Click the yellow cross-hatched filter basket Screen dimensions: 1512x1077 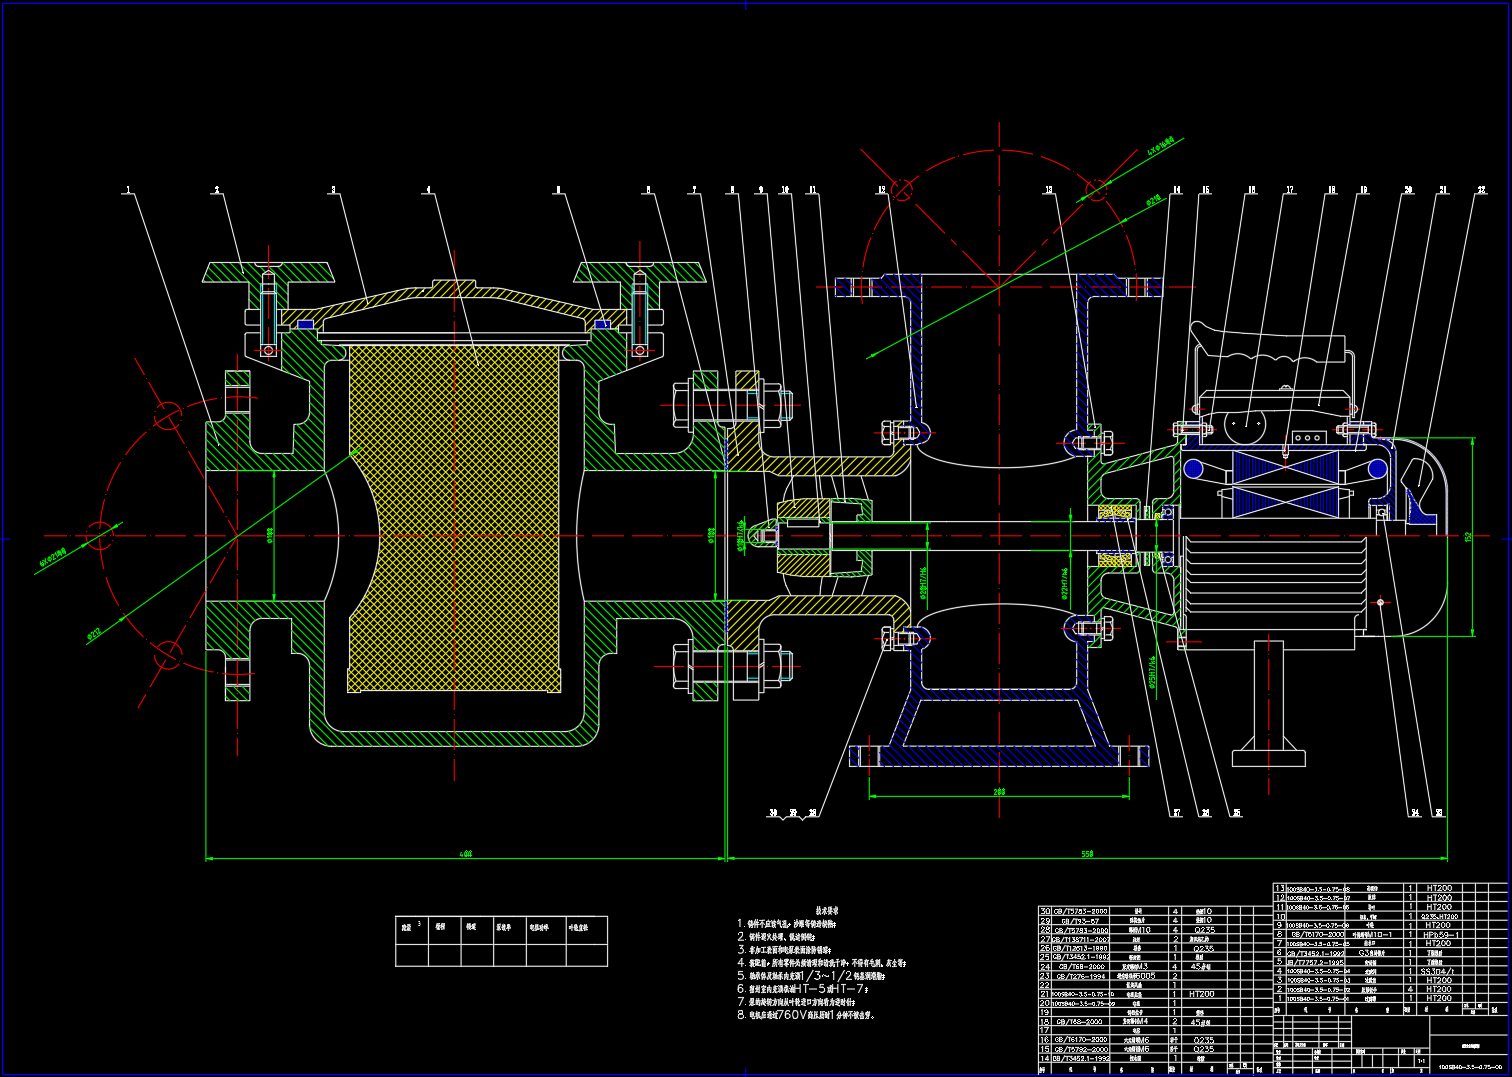(x=454, y=518)
